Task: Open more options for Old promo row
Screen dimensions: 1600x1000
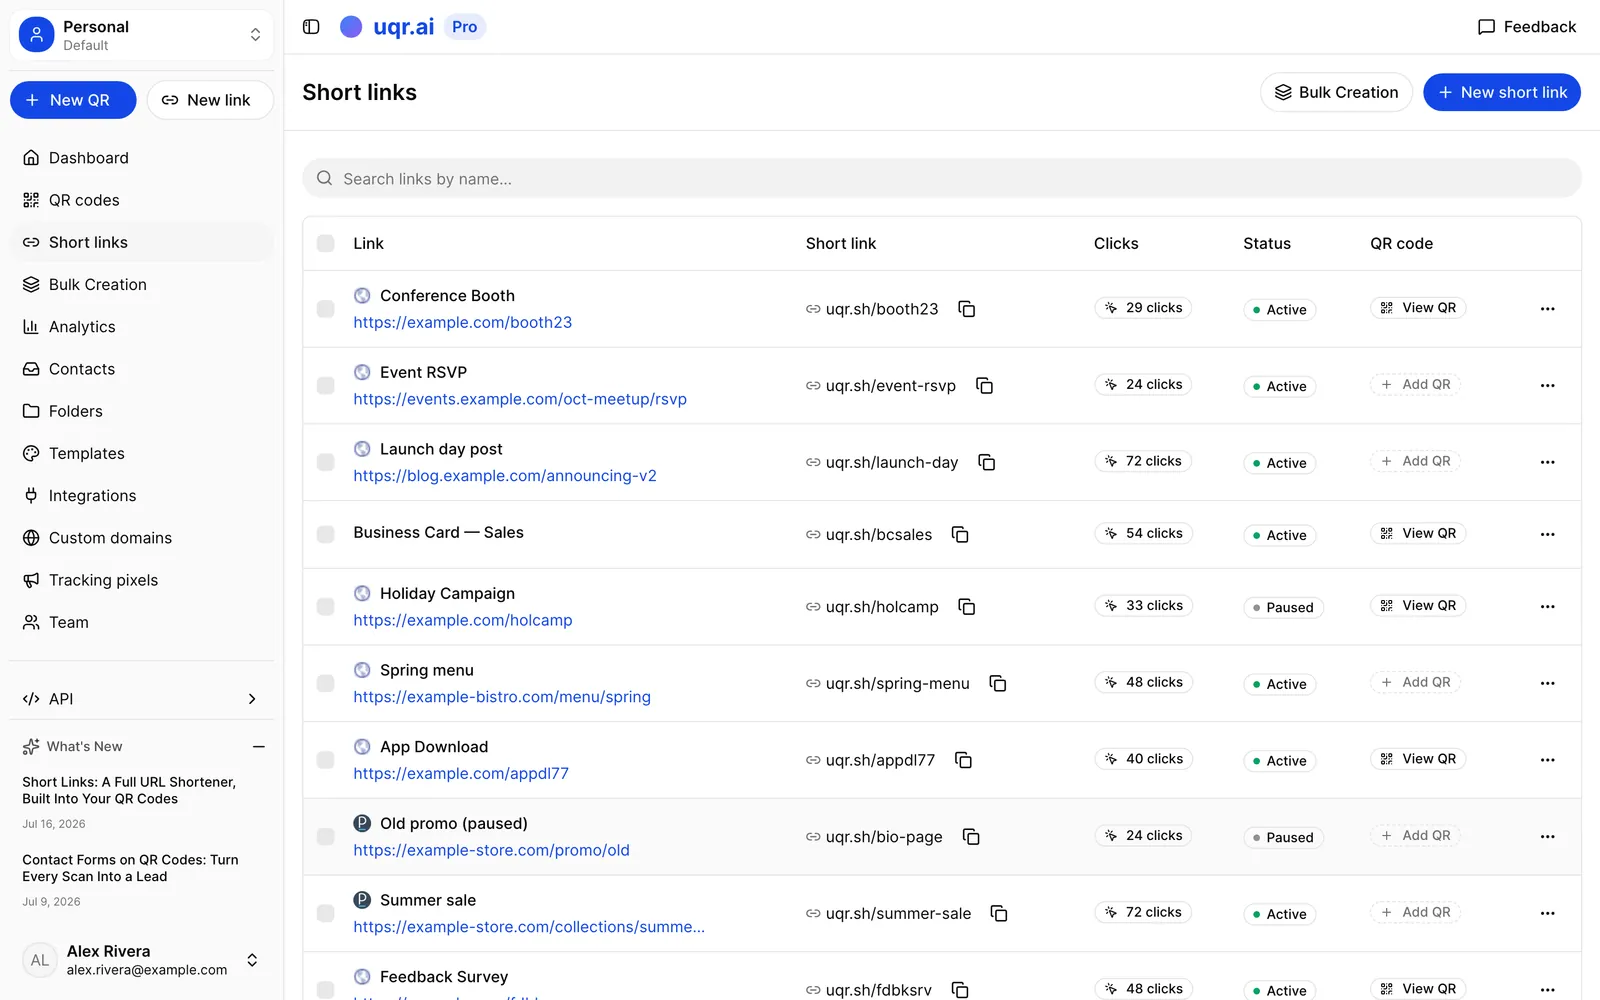Action: coord(1548,837)
